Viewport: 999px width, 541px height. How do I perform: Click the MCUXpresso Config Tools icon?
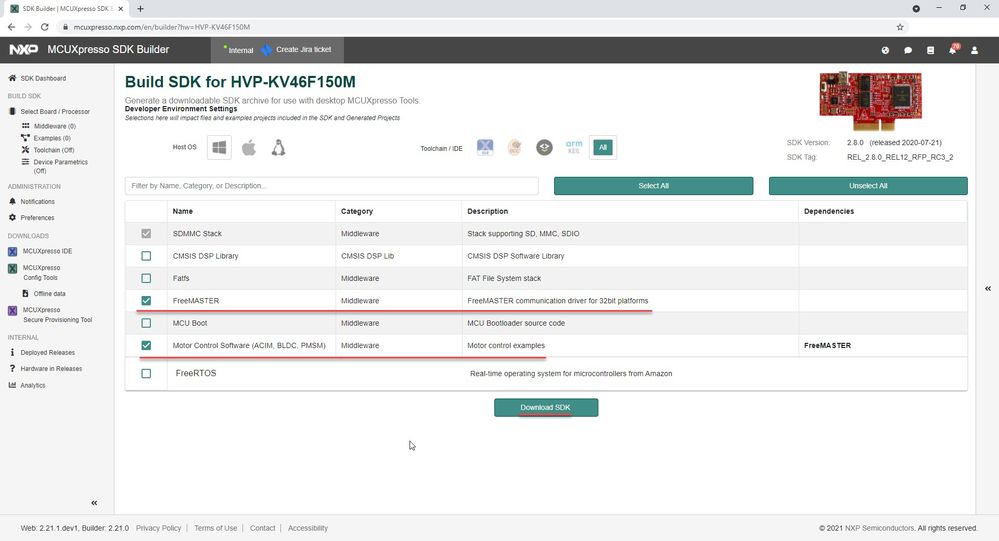click(x=12, y=268)
